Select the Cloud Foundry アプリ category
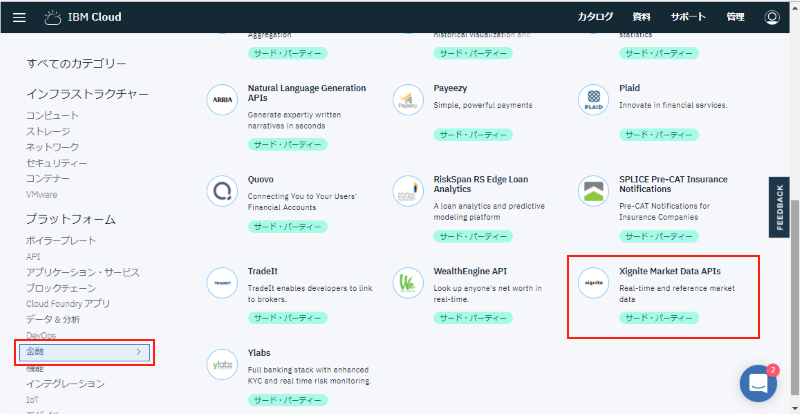Viewport: 800px width, 414px height. pyautogui.click(x=68, y=304)
